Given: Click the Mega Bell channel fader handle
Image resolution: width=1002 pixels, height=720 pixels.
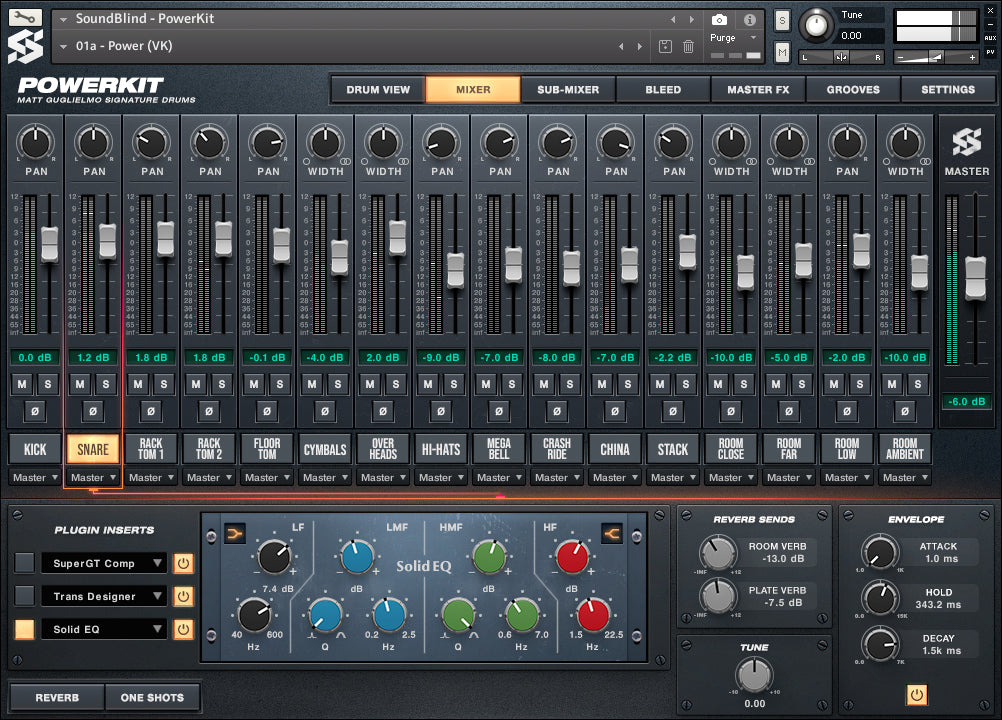Looking at the screenshot, I should pyautogui.click(x=514, y=264).
